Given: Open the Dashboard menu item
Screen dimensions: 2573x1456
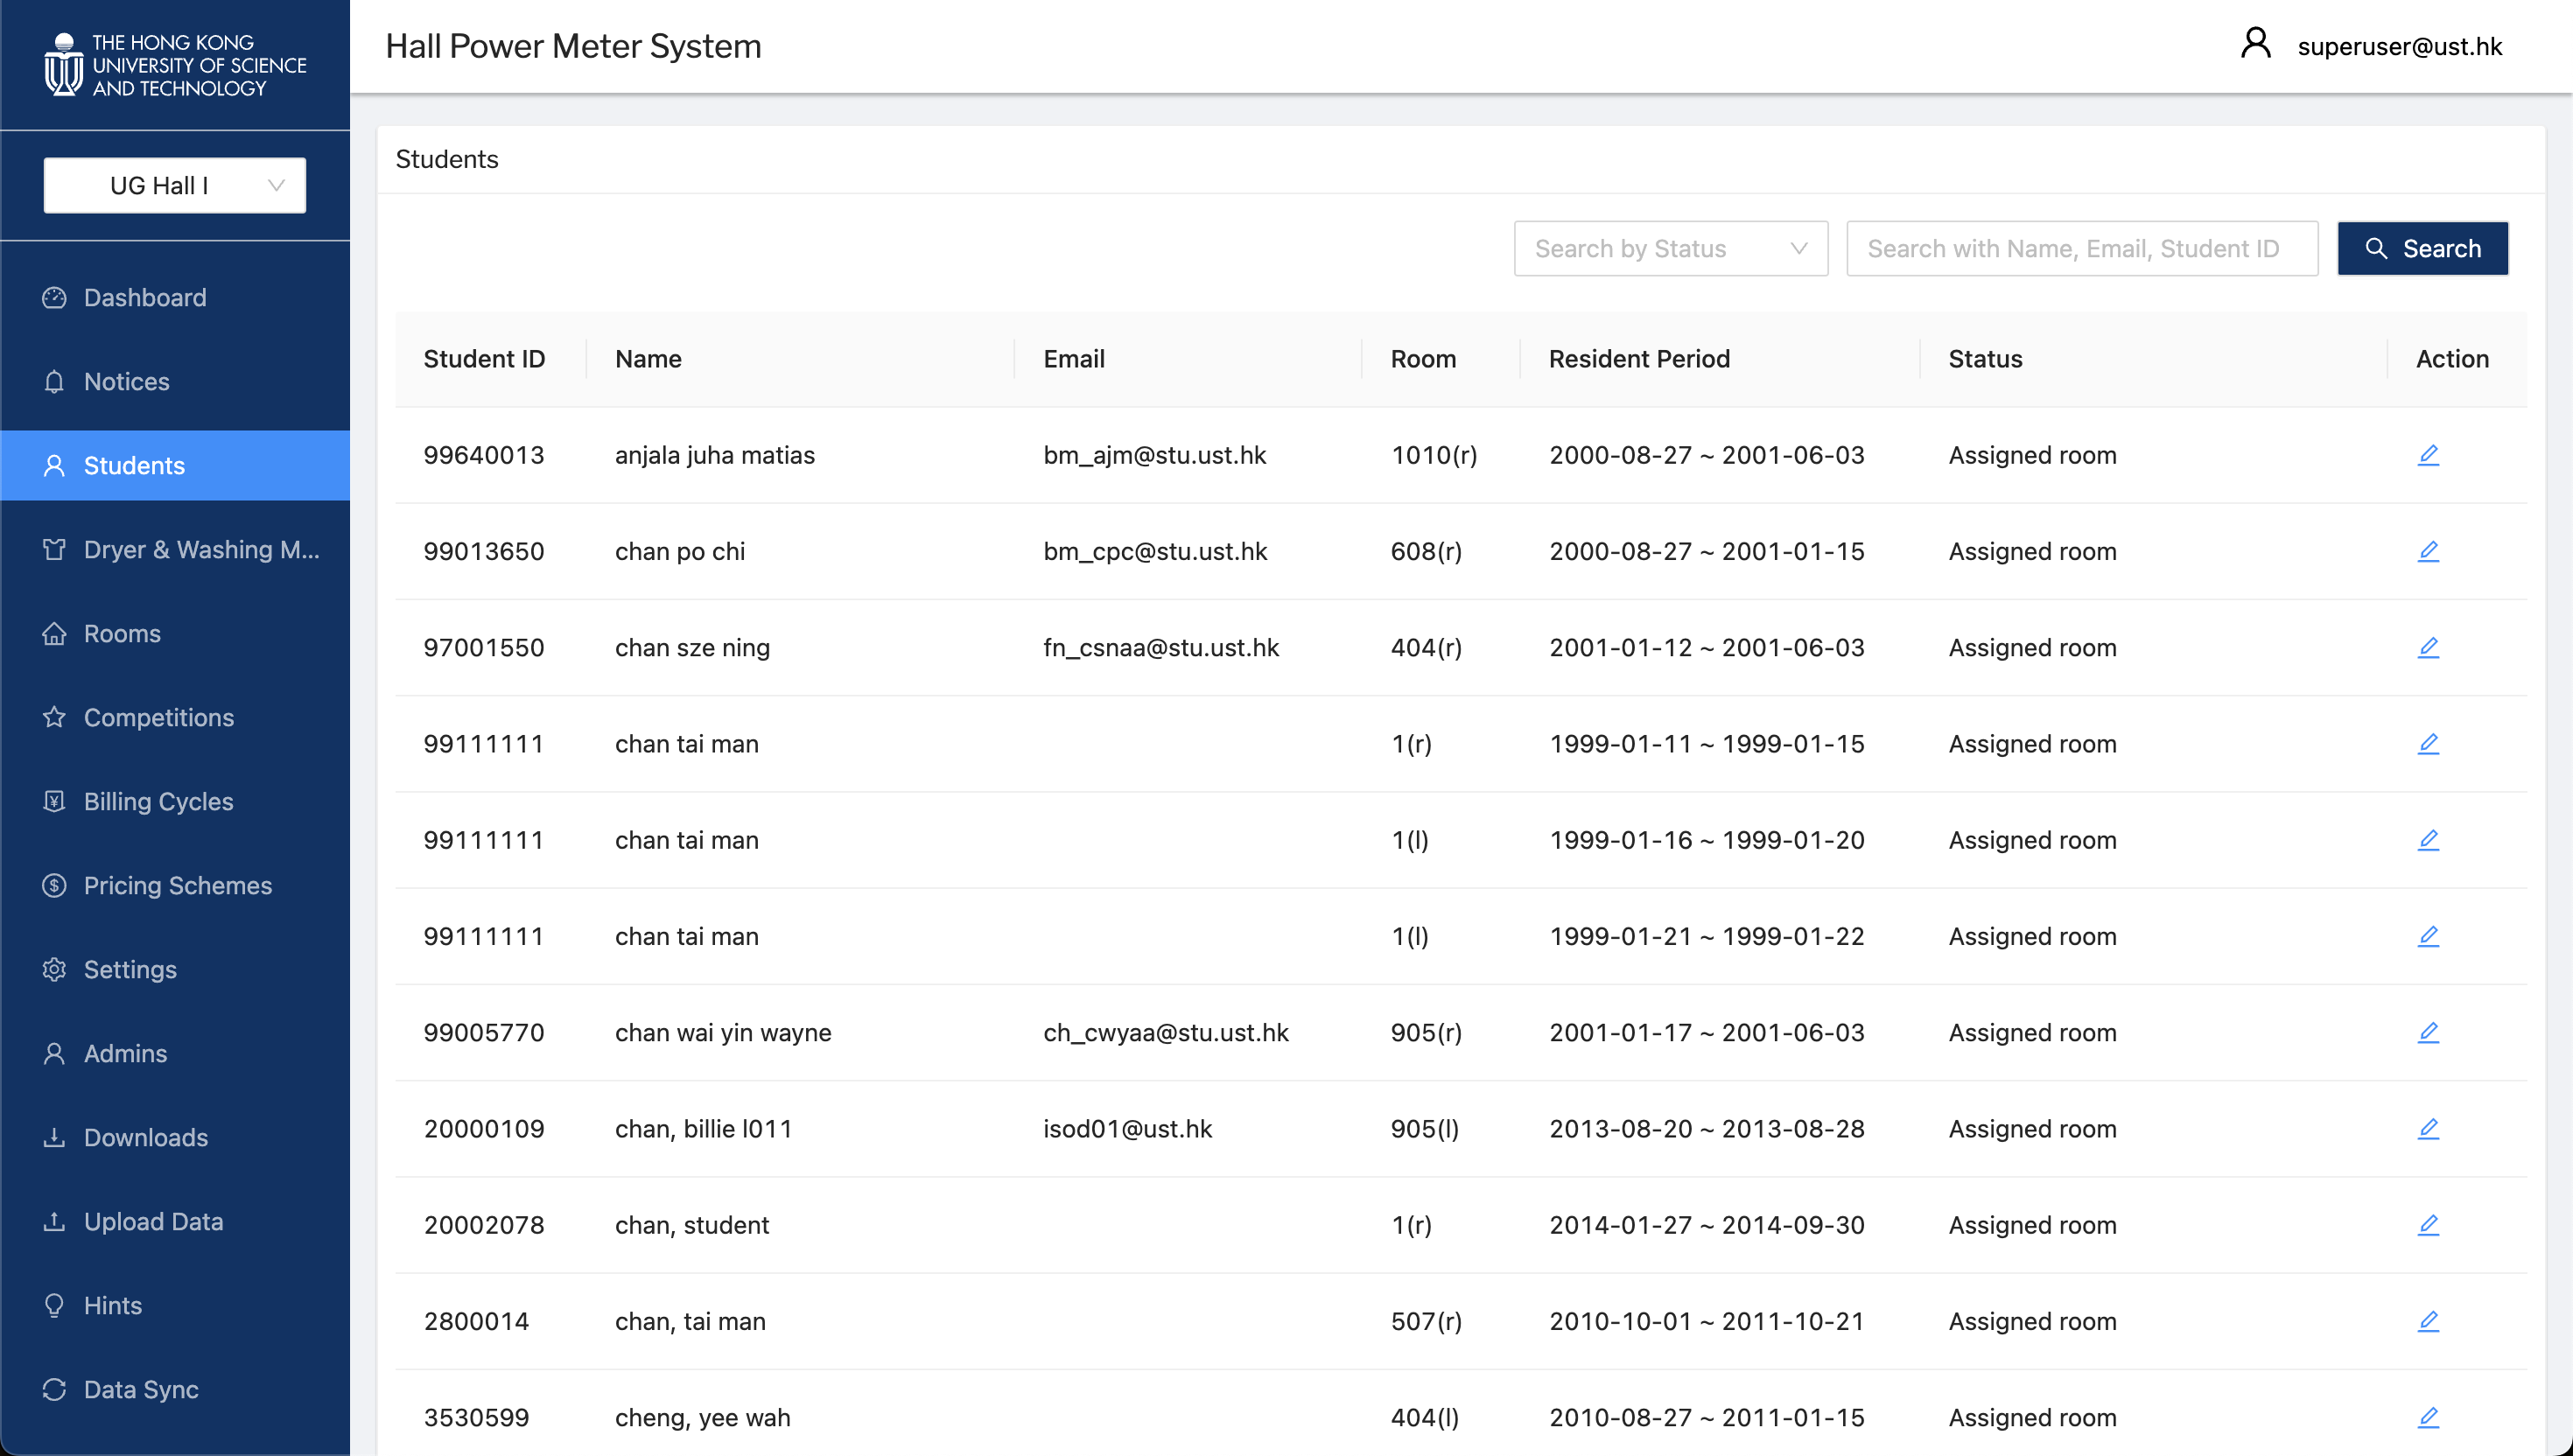Looking at the screenshot, I should pyautogui.click(x=145, y=297).
